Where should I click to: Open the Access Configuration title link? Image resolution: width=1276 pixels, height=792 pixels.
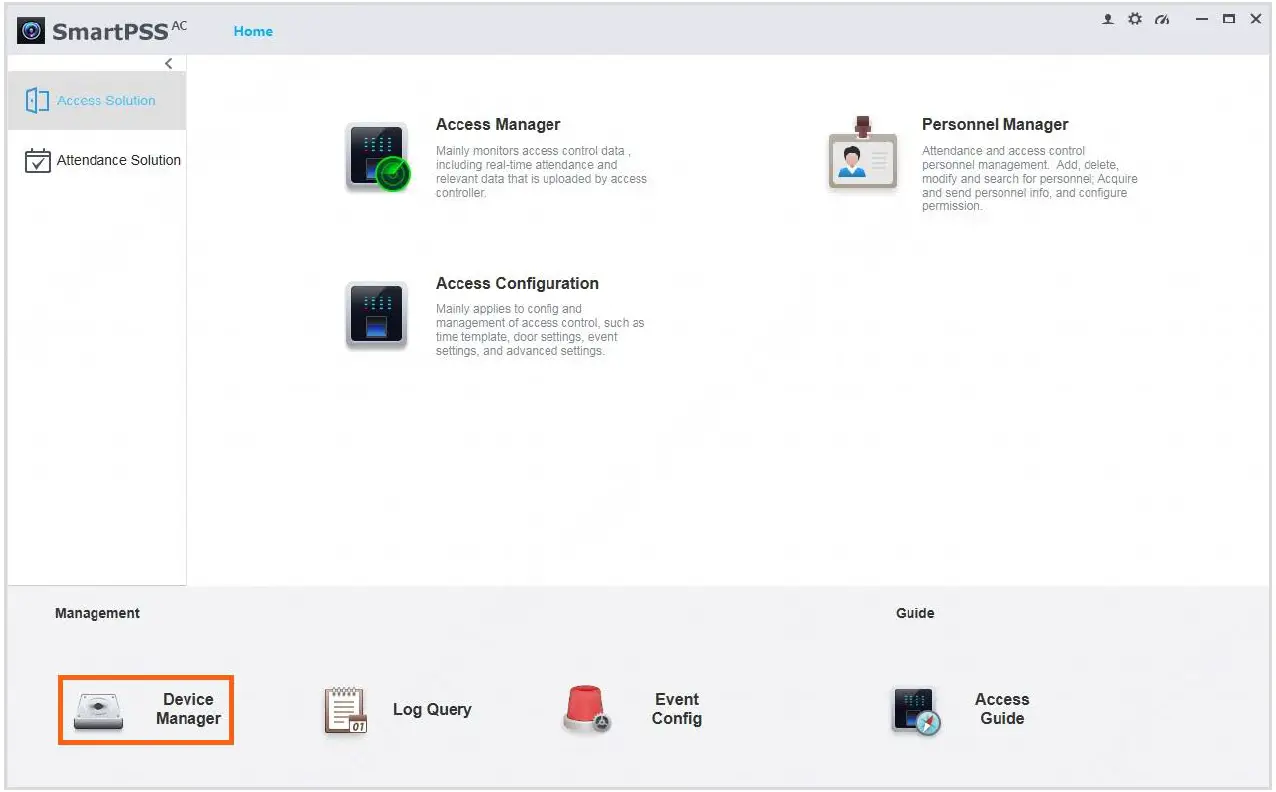(517, 284)
